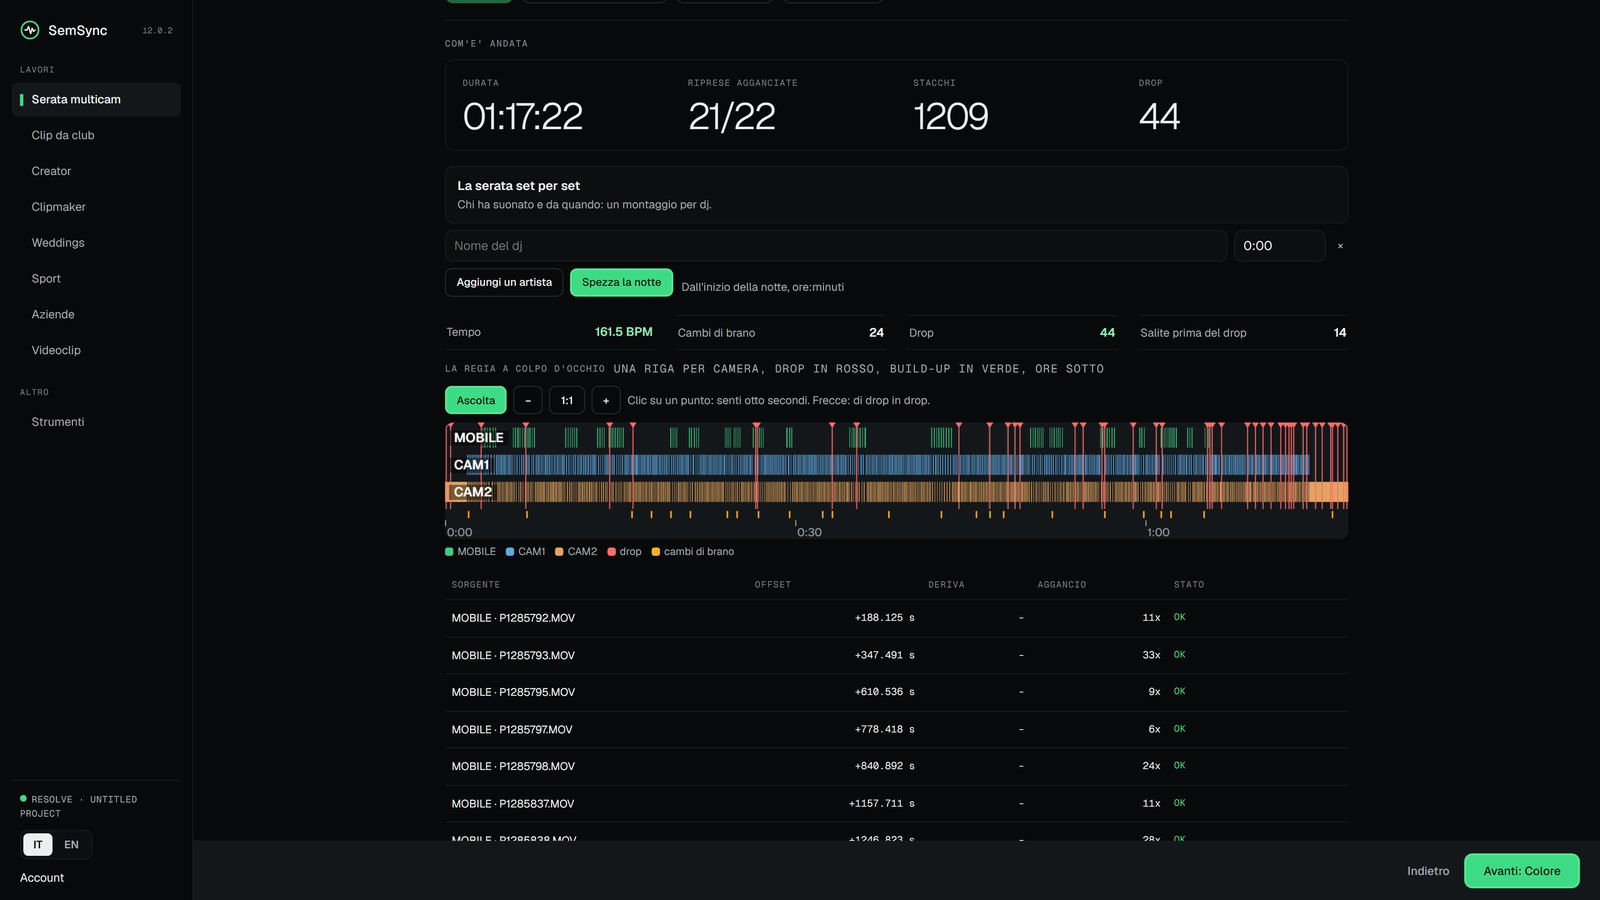1600x900 pixels.
Task: Click the red drop legend swatch
Action: tap(611, 552)
